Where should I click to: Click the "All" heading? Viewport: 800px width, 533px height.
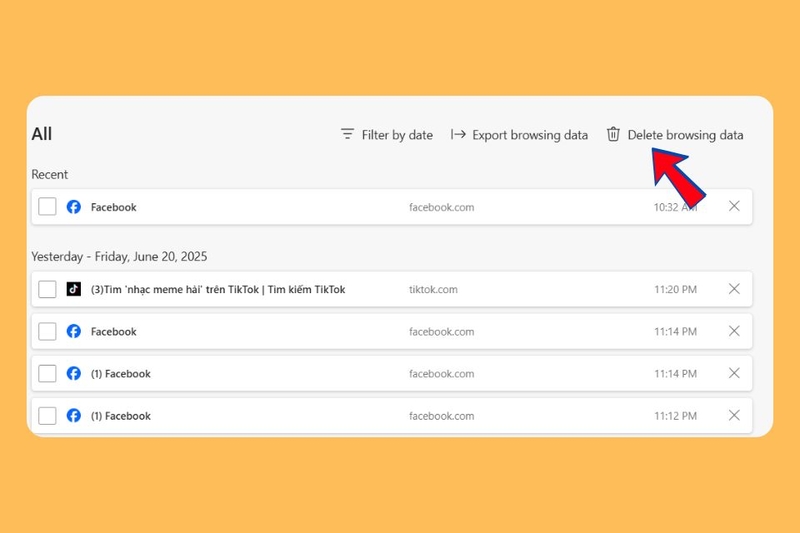tap(42, 134)
